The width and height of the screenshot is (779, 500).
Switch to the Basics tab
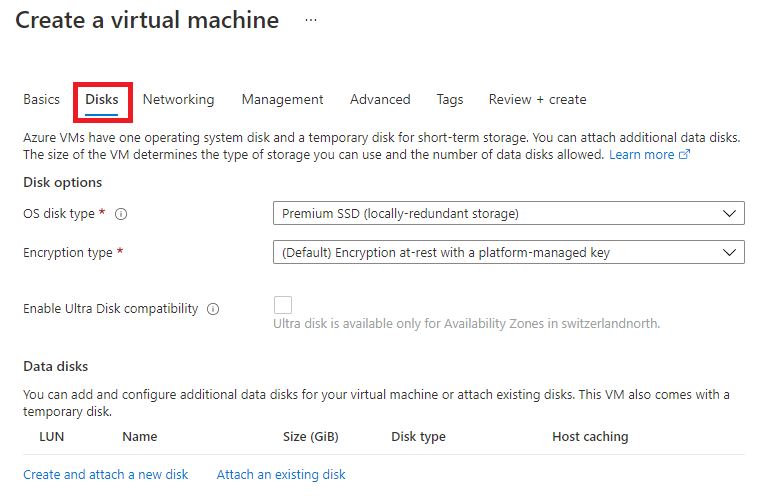(41, 99)
